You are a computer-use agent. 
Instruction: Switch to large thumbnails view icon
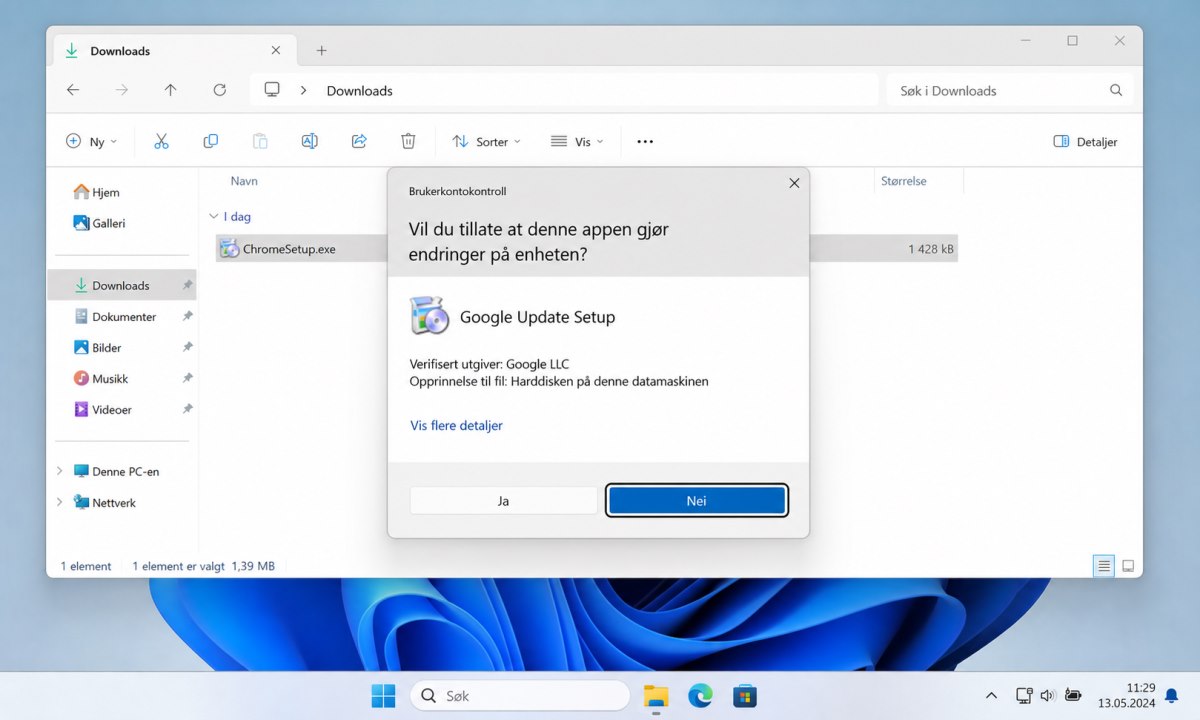1128,566
